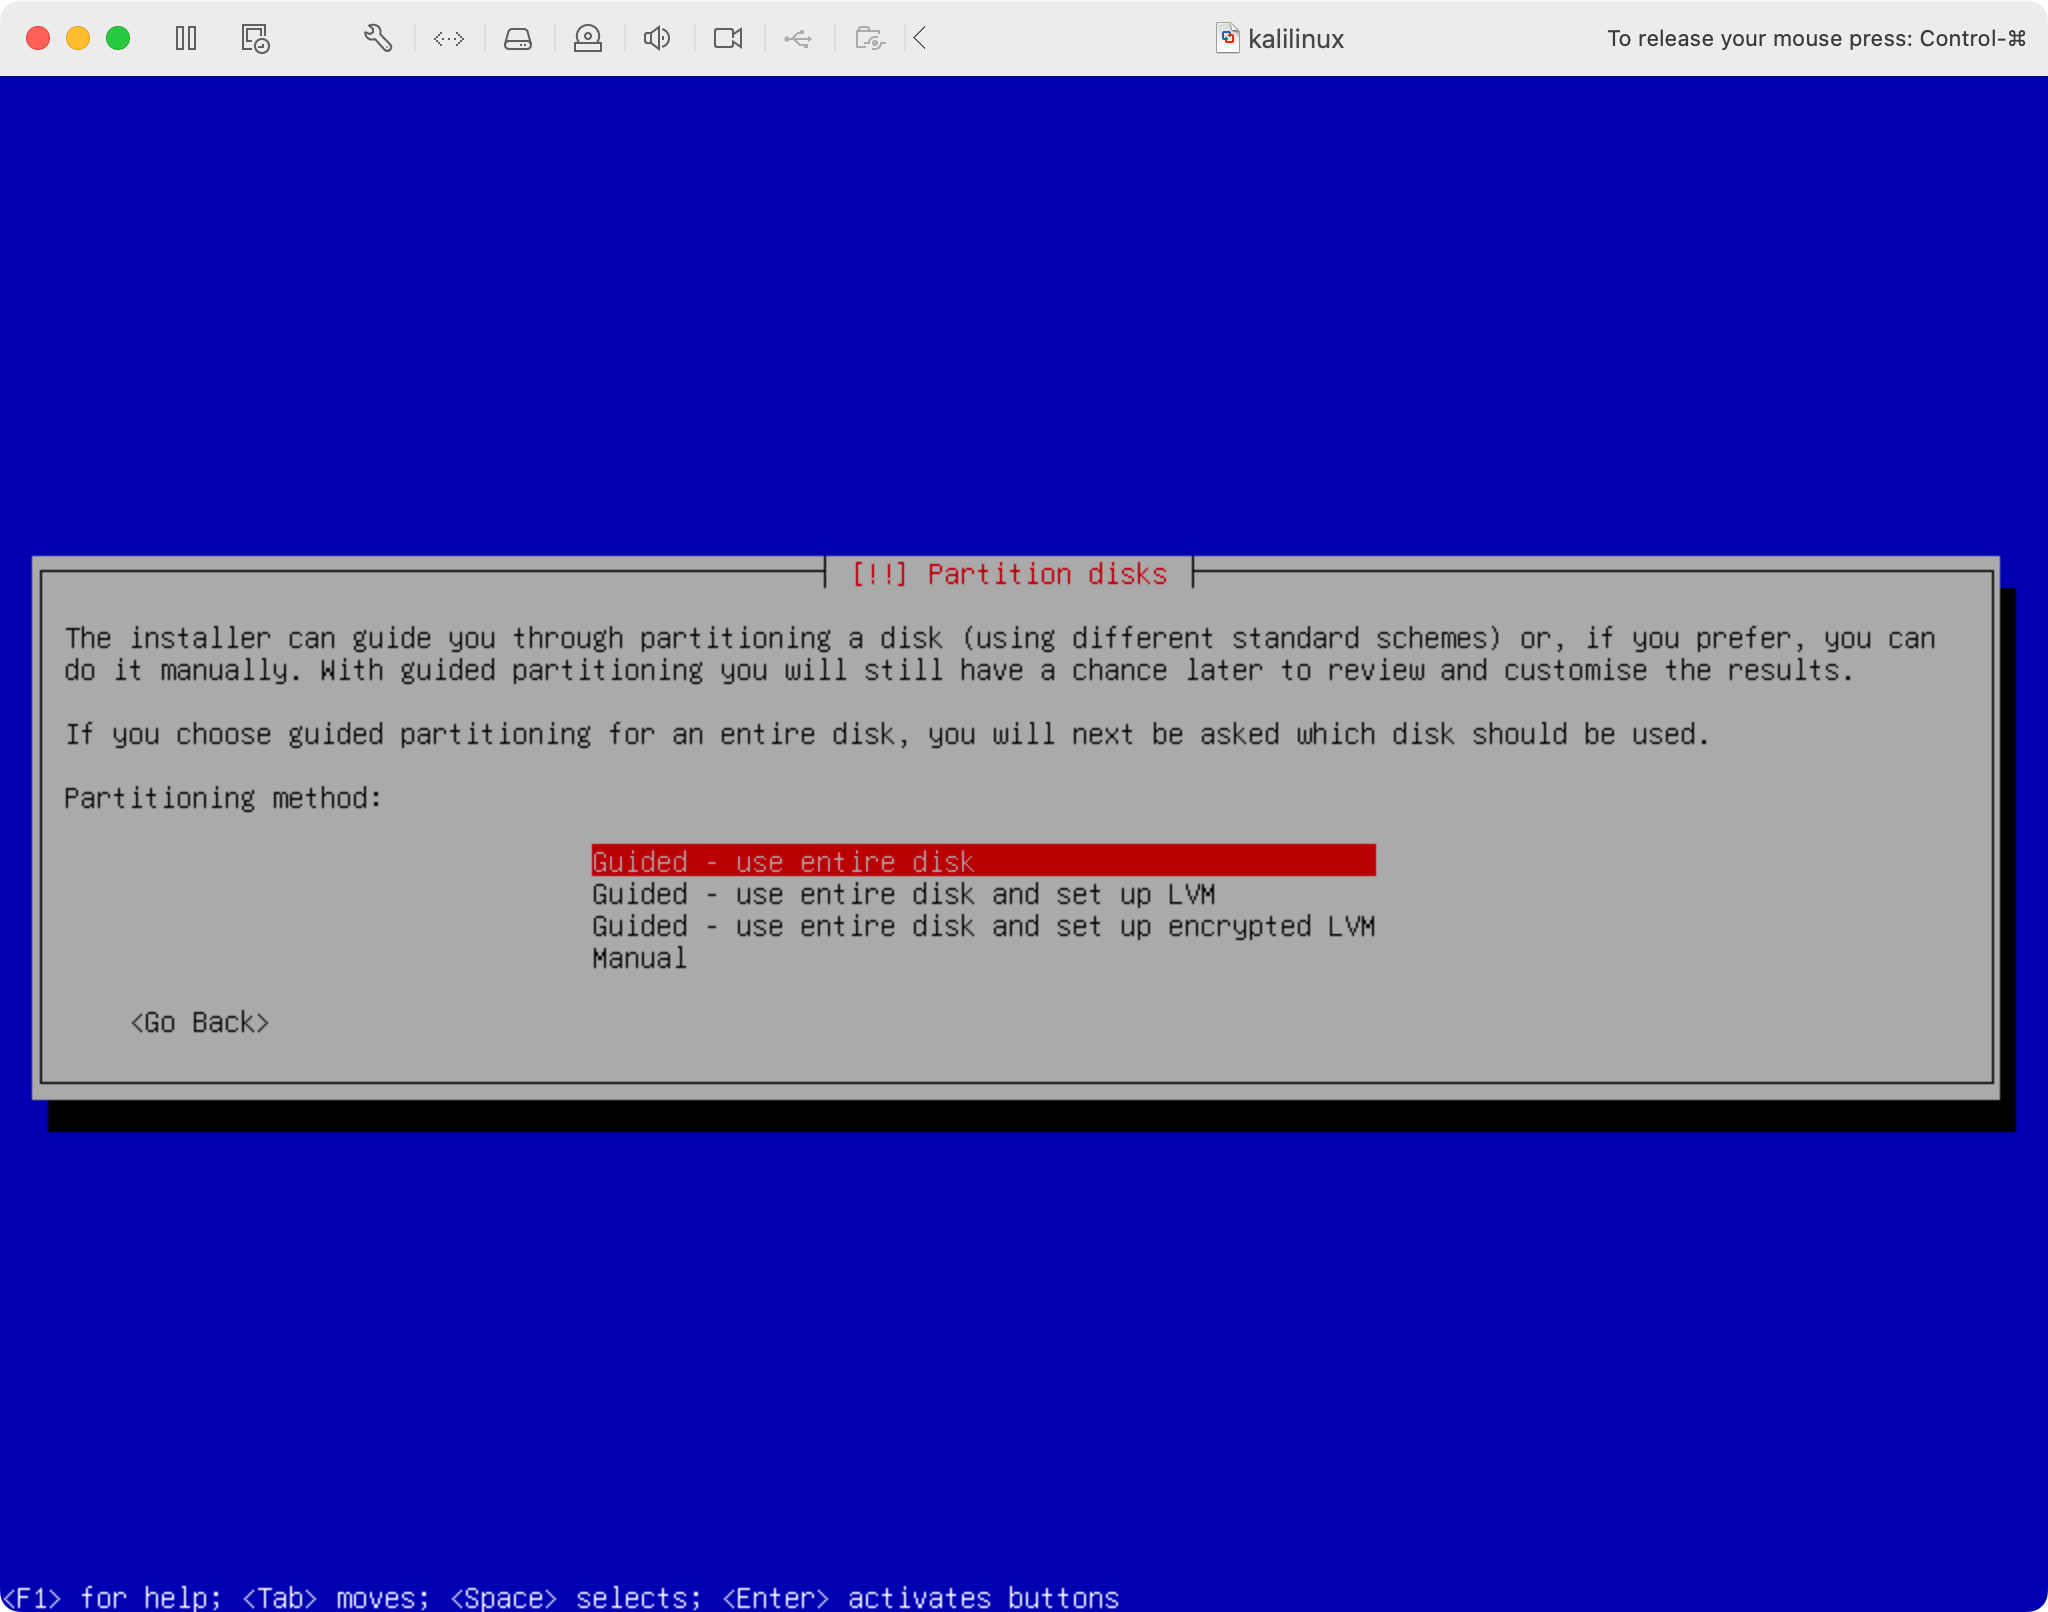Click the sound output speaker icon
Screen dimensions: 2048x1612
coord(657,38)
